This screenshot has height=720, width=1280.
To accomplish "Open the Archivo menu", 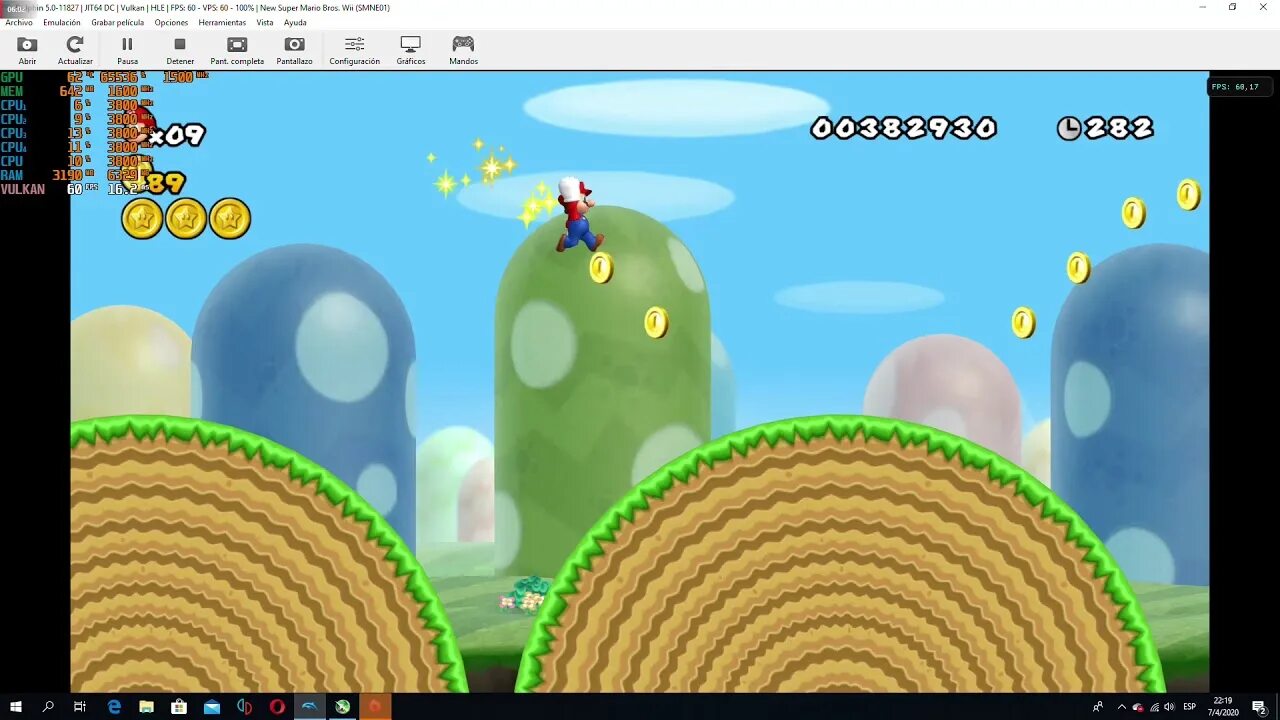I will click(19, 22).
